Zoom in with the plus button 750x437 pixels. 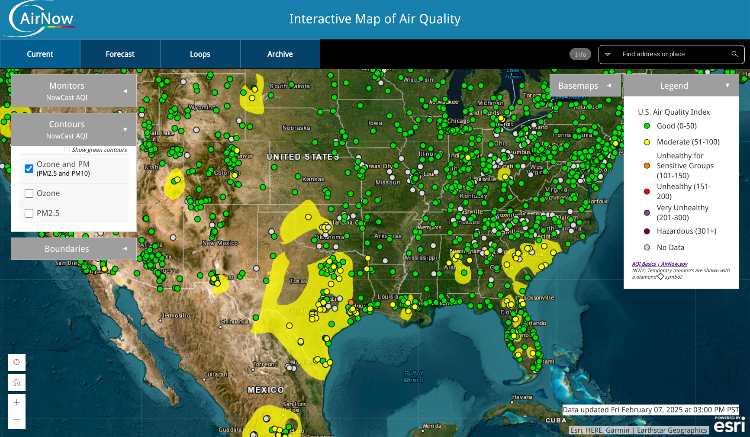(17, 403)
